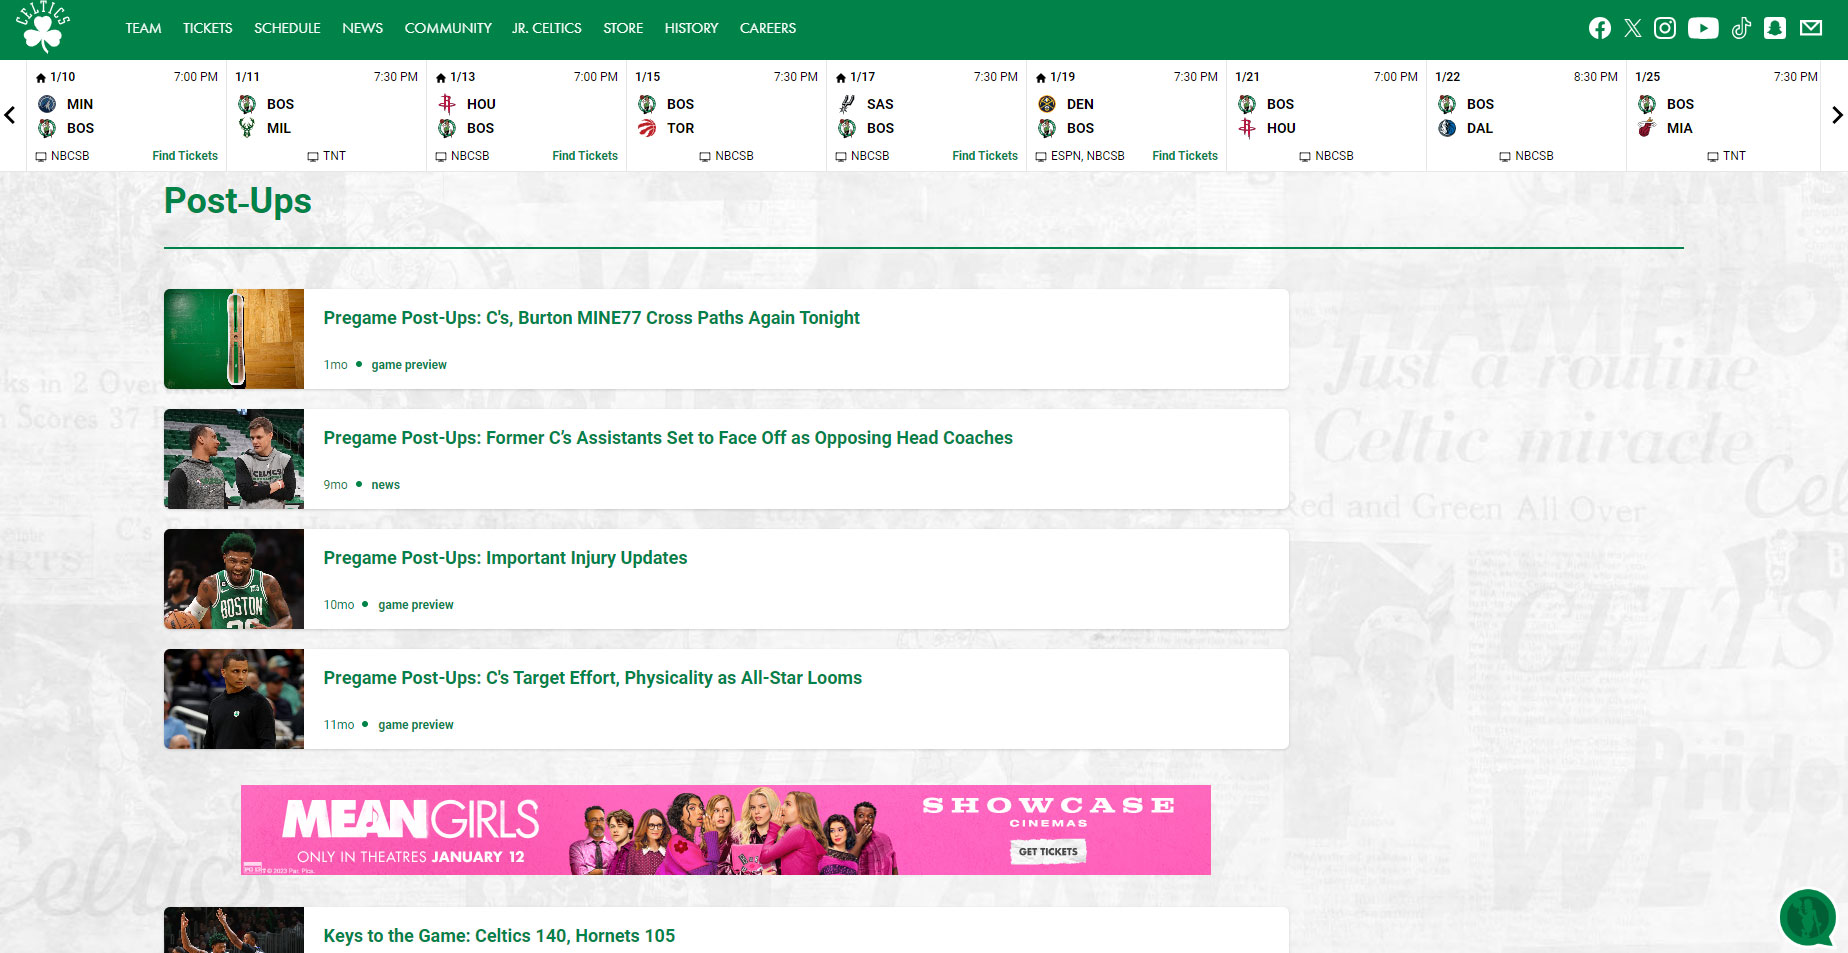Click the email envelope icon
Viewport: 1848px width, 953px height.
tap(1811, 28)
